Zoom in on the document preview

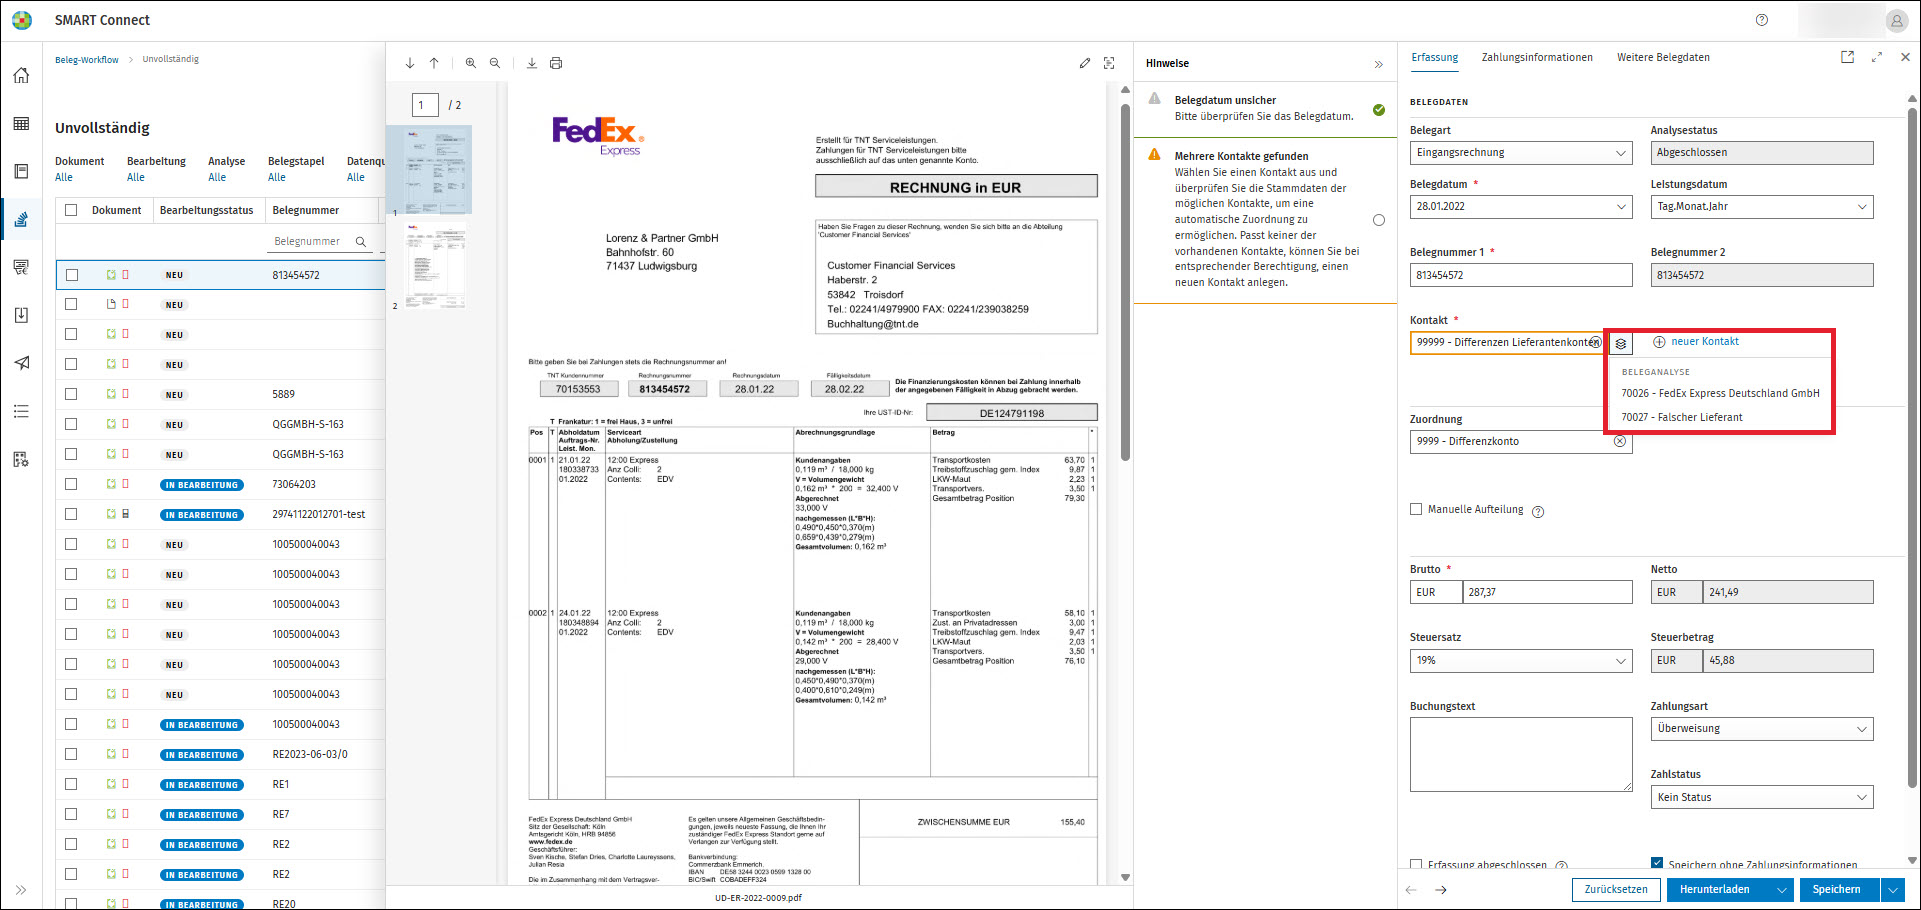[471, 63]
